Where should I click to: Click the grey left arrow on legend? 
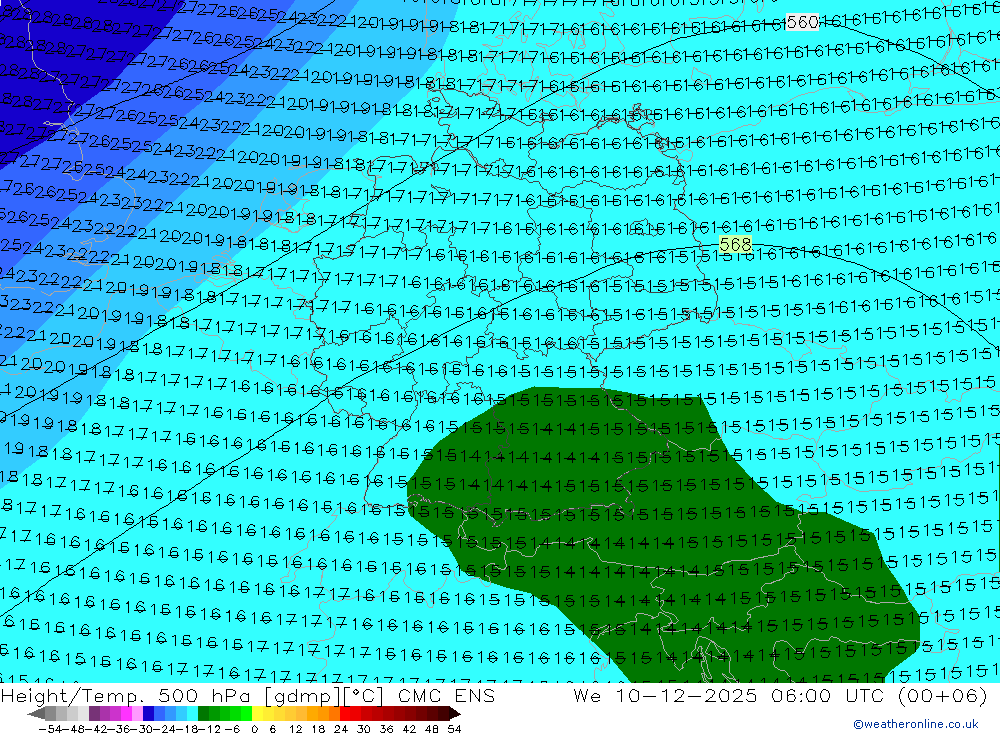pos(36,714)
